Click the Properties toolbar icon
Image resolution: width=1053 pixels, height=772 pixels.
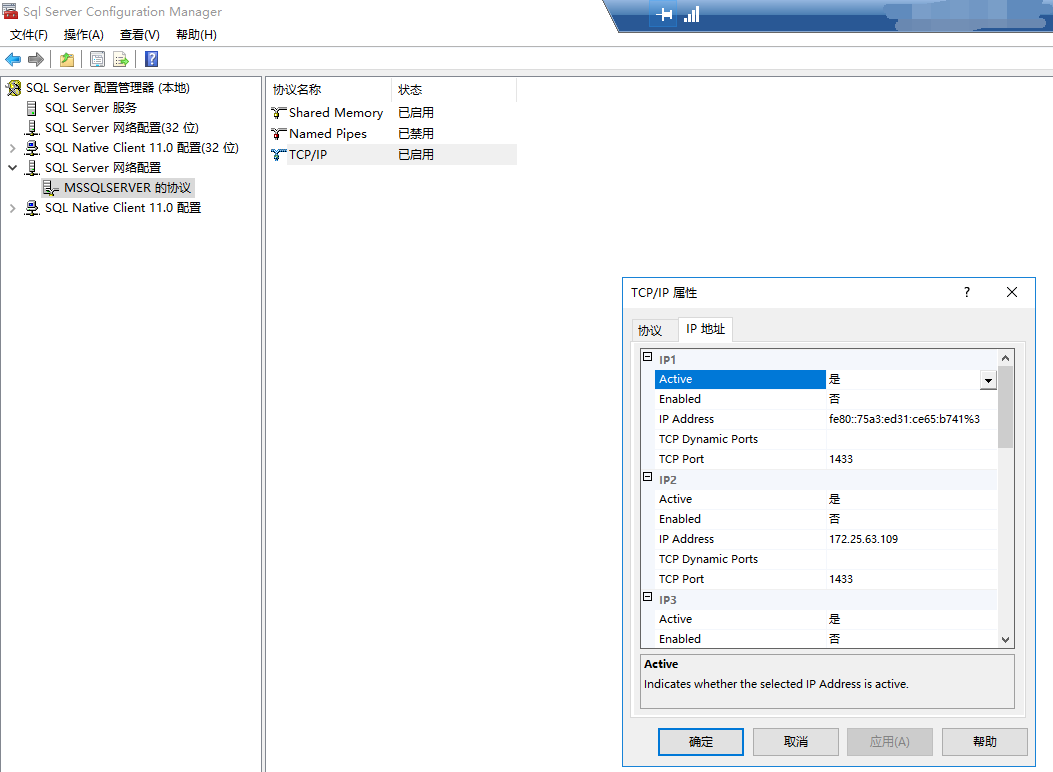pyautogui.click(x=97, y=59)
